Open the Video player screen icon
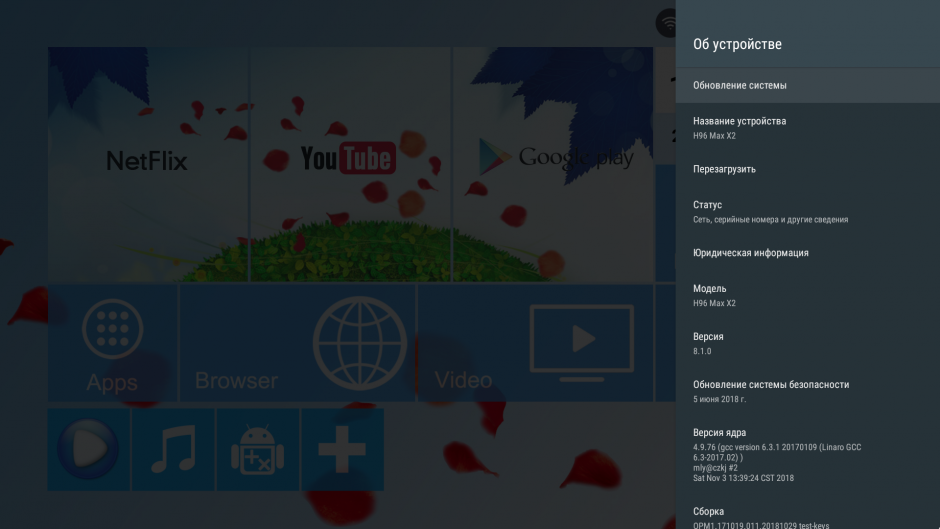The image size is (940, 529). click(x=582, y=342)
